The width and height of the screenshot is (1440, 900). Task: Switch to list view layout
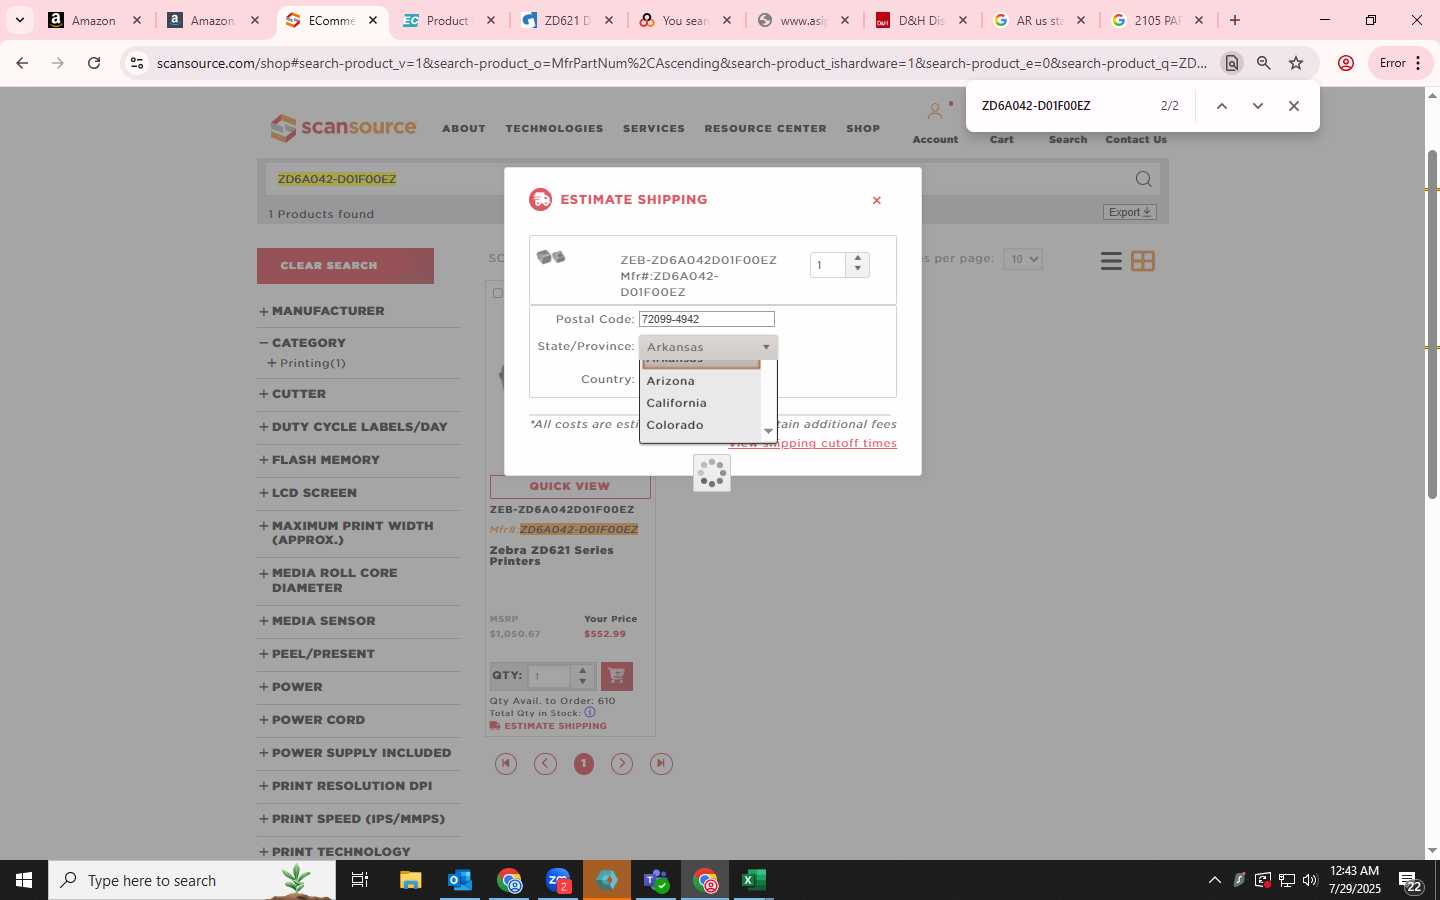pos(1111,261)
